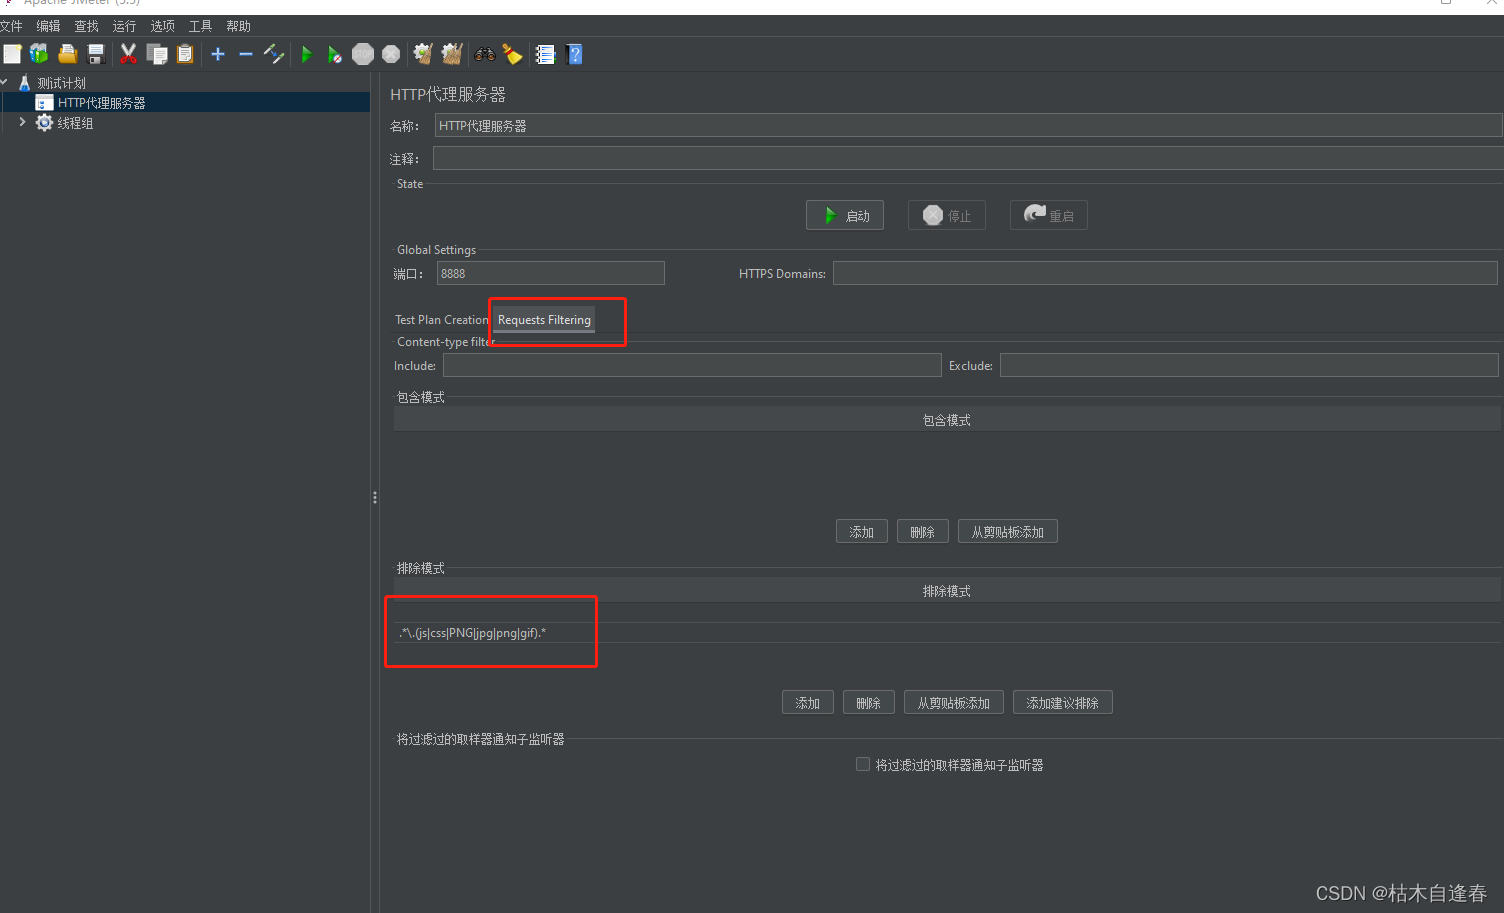Click the 停止 stop proxy button
The height and width of the screenshot is (913, 1504).
(947, 215)
